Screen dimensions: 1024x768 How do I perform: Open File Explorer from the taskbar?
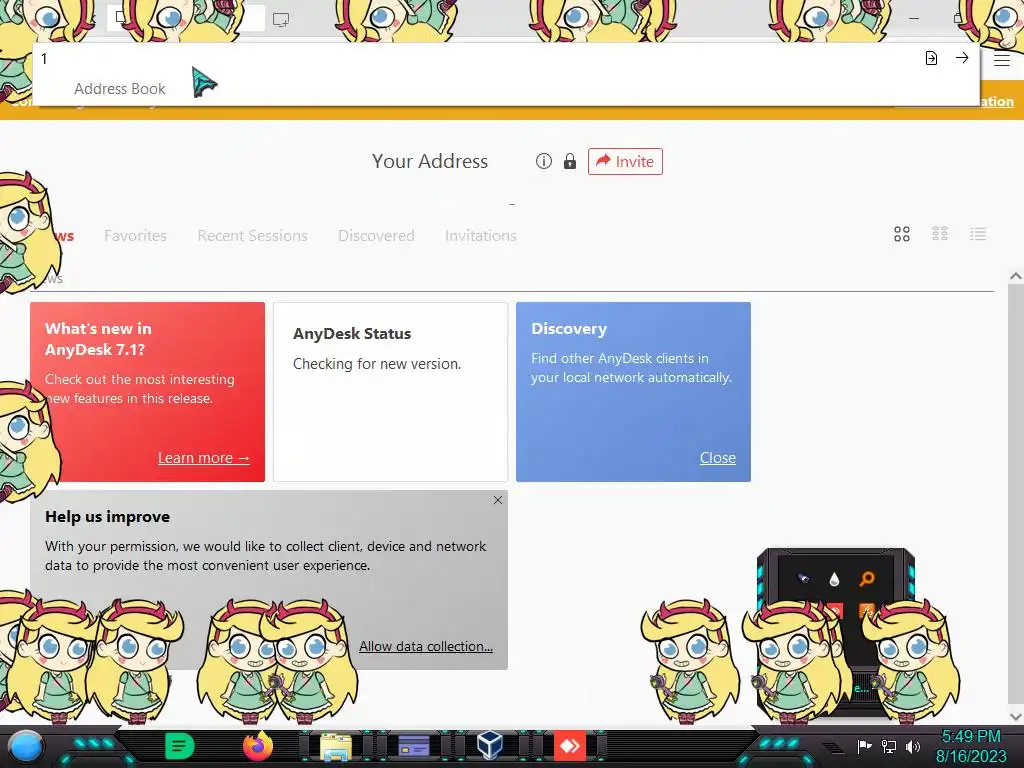(336, 747)
